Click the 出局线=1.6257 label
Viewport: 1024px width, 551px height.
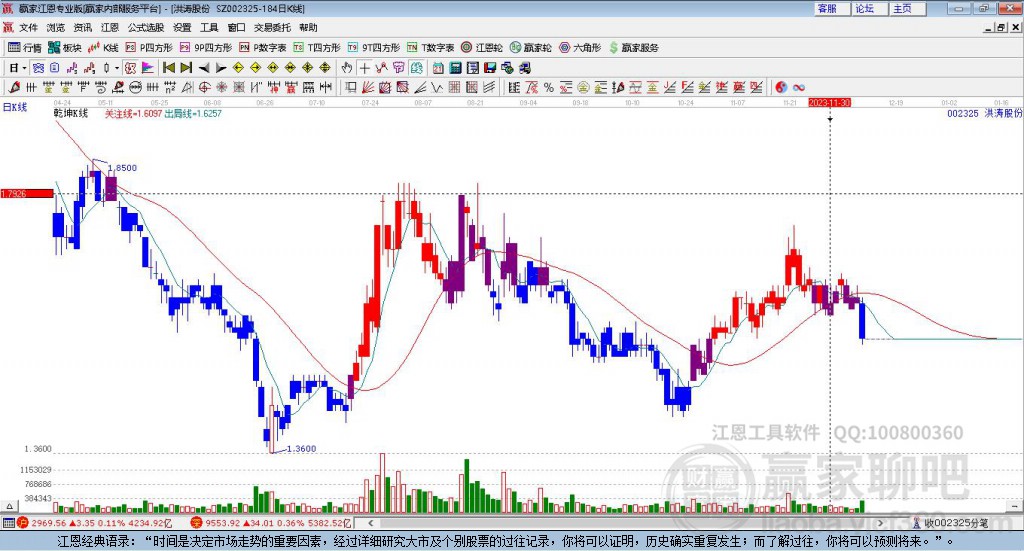[x=193, y=114]
